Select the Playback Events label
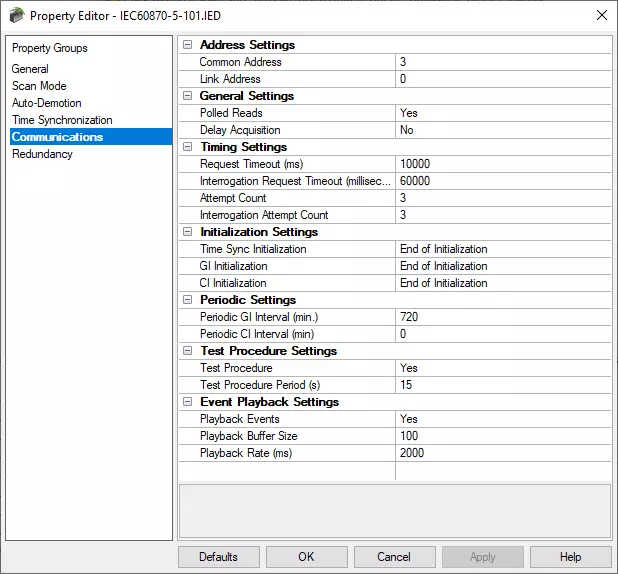Screen dimensions: 618x574 240,419
